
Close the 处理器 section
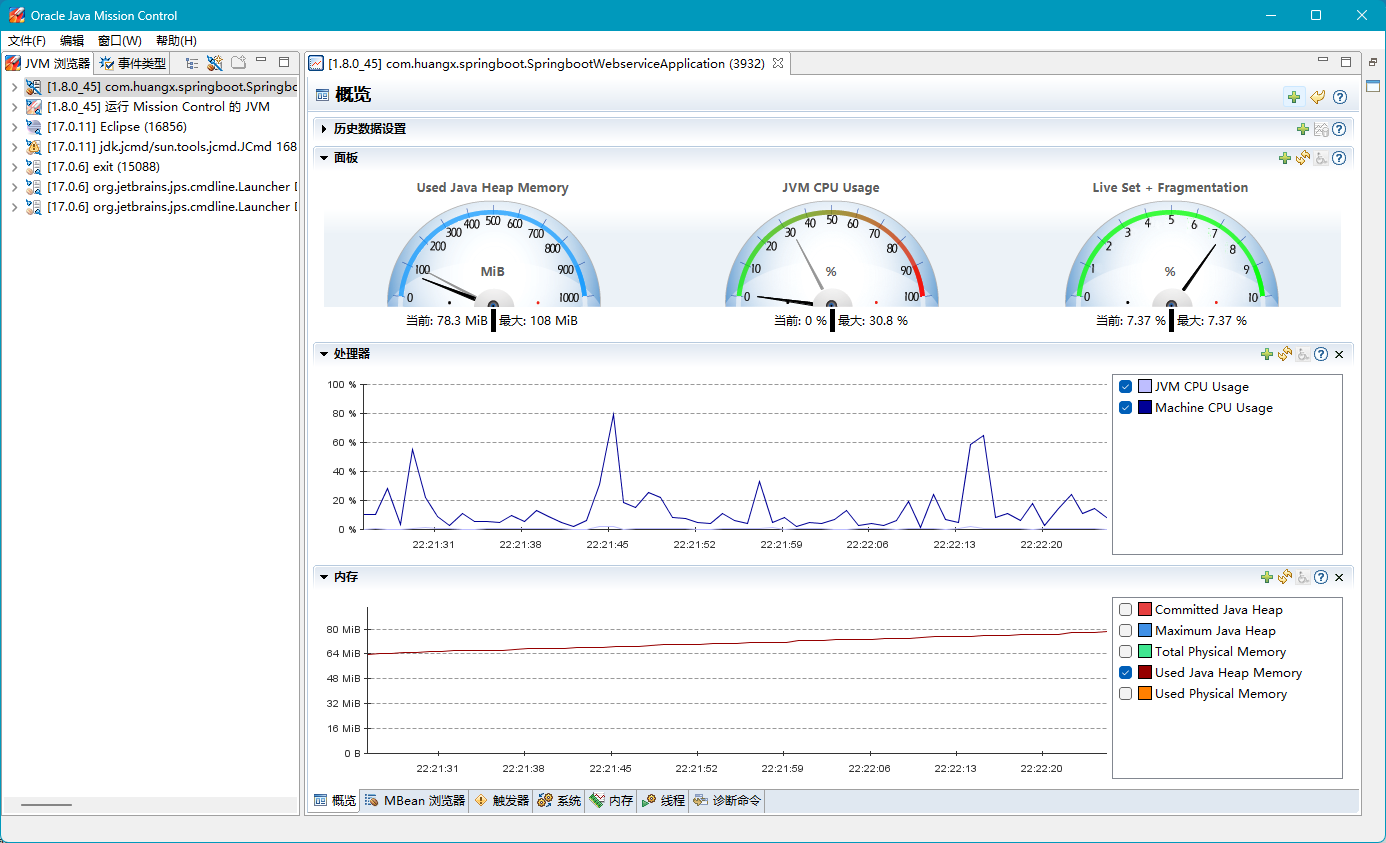coord(1339,354)
